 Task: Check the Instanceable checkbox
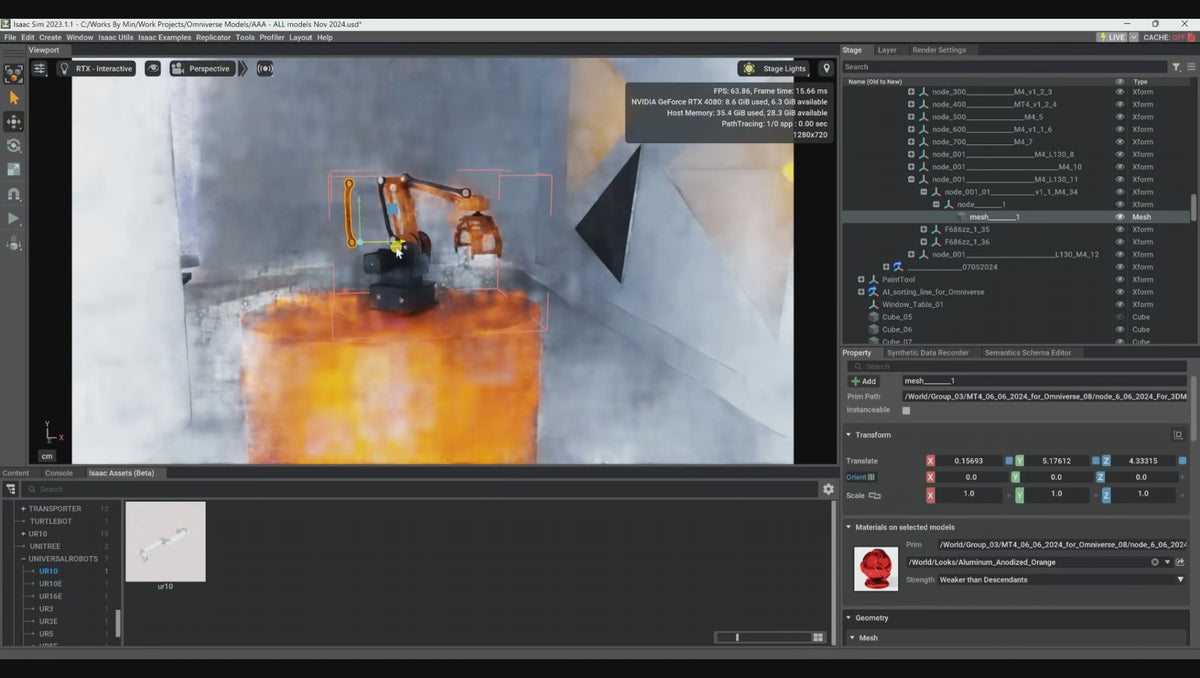click(x=906, y=410)
